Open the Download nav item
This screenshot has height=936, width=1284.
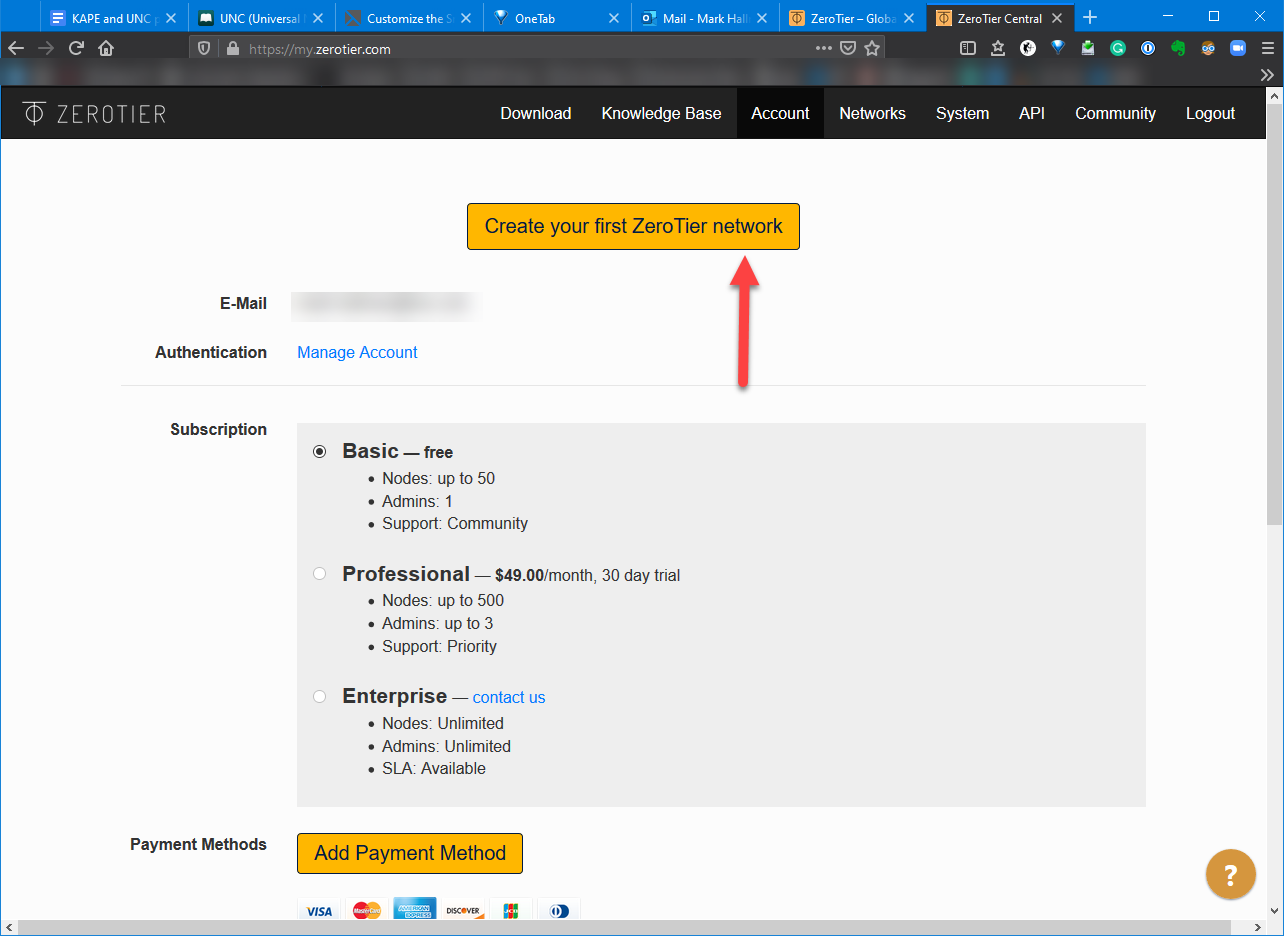tap(536, 113)
